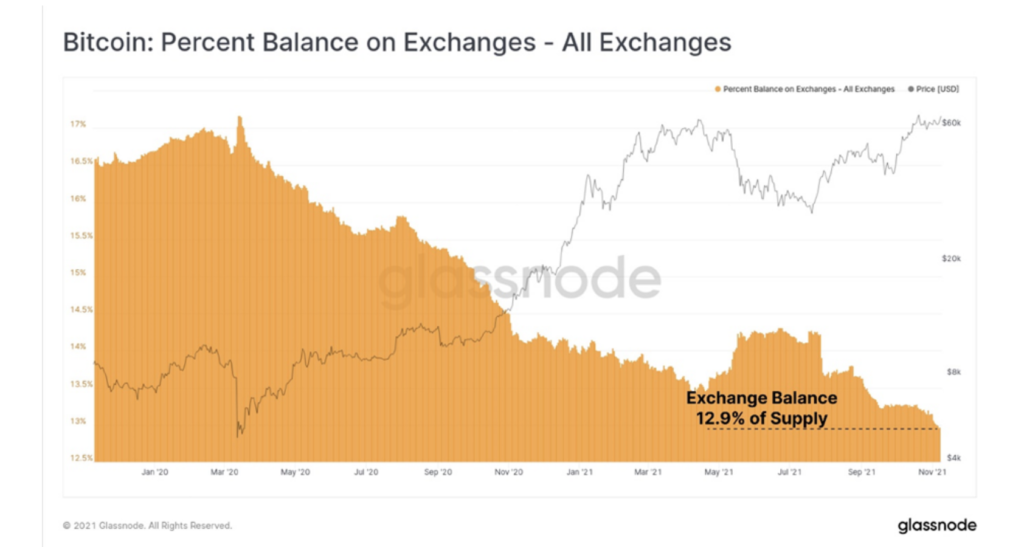Click the Jan '21 date axis label
This screenshot has width=1024, height=547.
580,471
